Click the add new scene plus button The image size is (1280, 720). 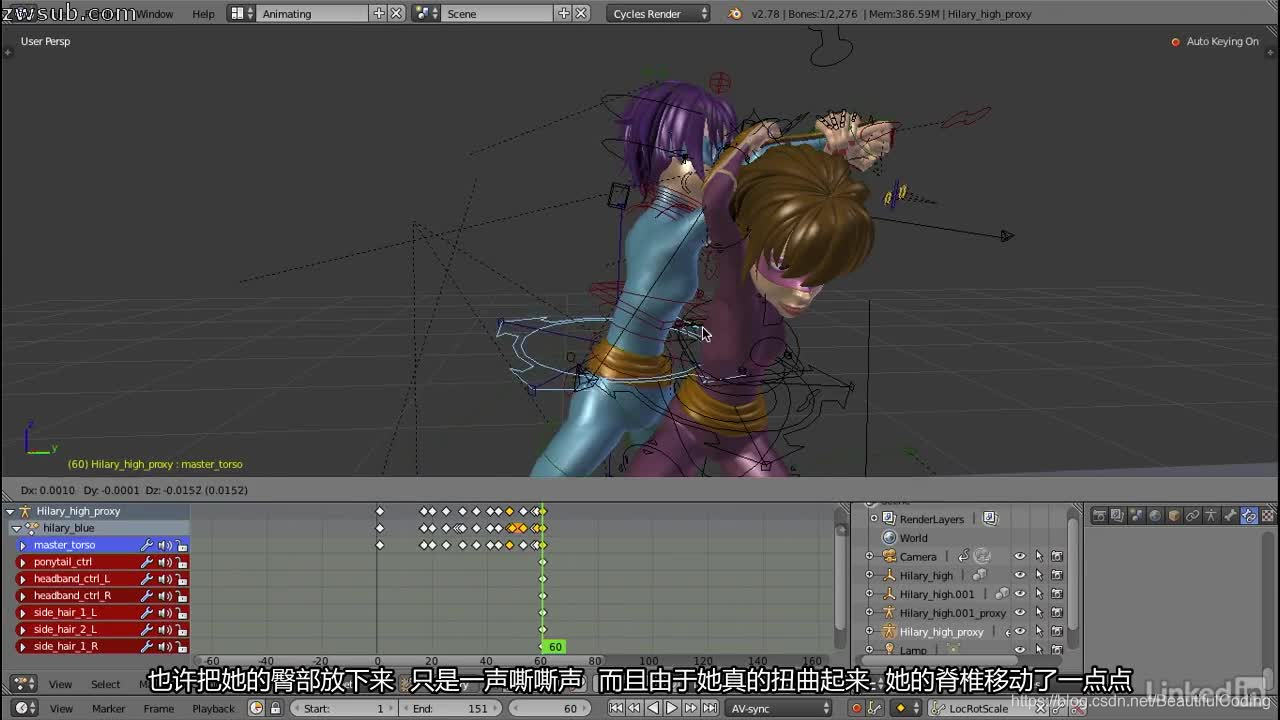[x=564, y=14]
